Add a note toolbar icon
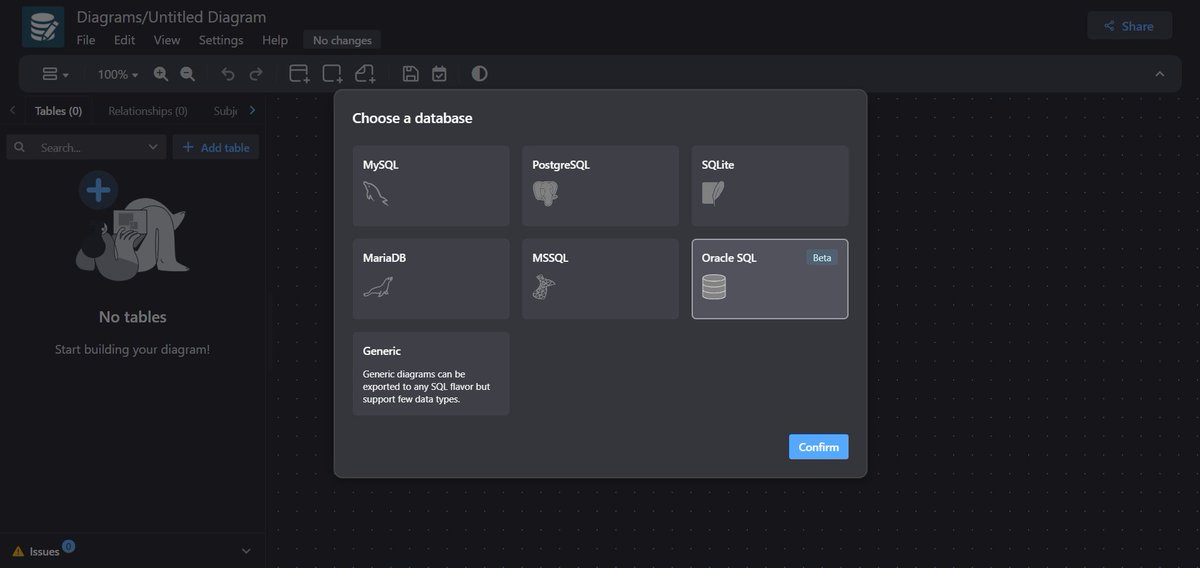Screen dimensions: 1200x568 (x=365, y=74)
